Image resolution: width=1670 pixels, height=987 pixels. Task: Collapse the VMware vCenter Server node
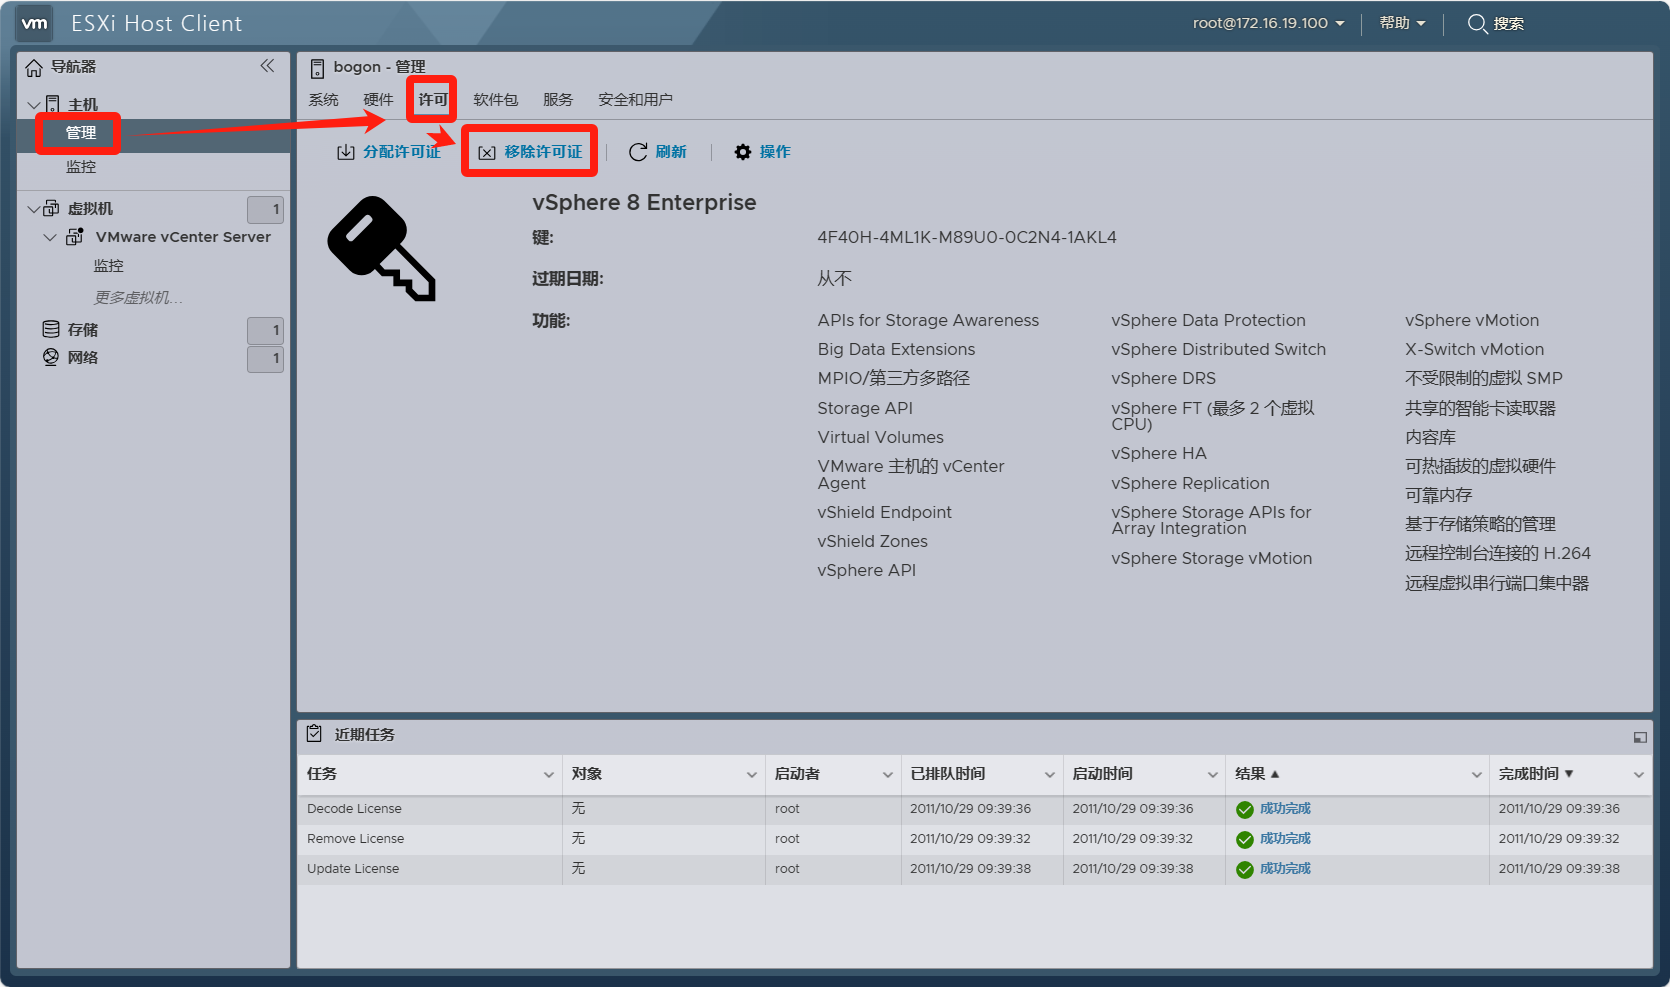pyautogui.click(x=50, y=237)
